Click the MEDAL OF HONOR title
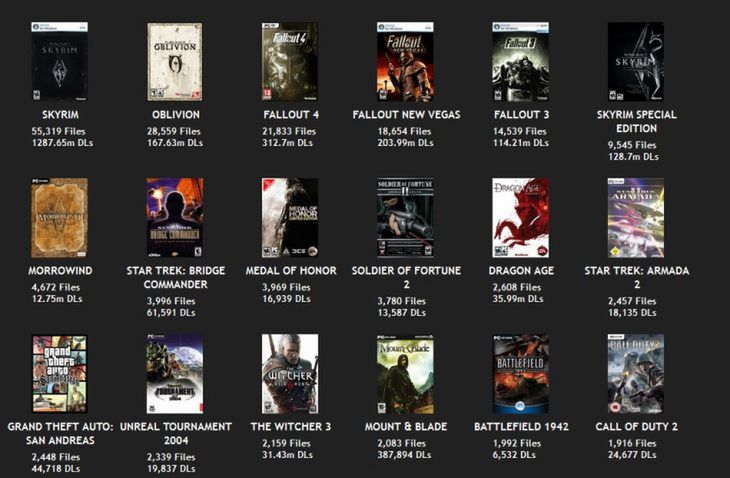 291,270
